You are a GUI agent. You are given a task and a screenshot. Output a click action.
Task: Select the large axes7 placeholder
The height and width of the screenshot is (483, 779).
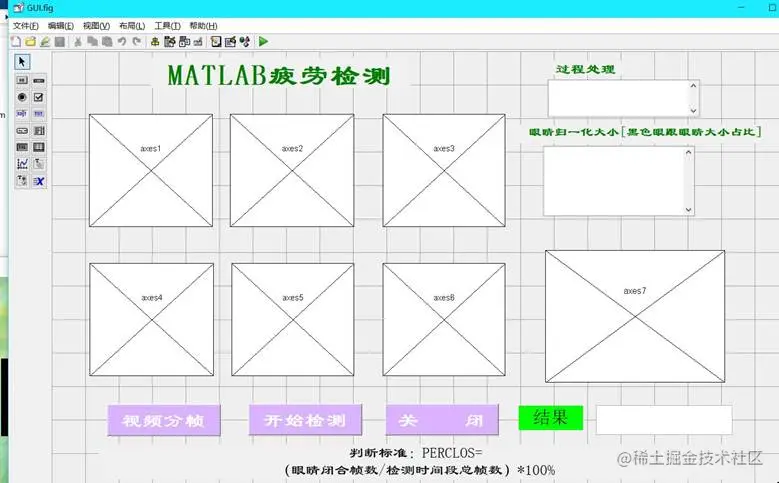(x=635, y=316)
